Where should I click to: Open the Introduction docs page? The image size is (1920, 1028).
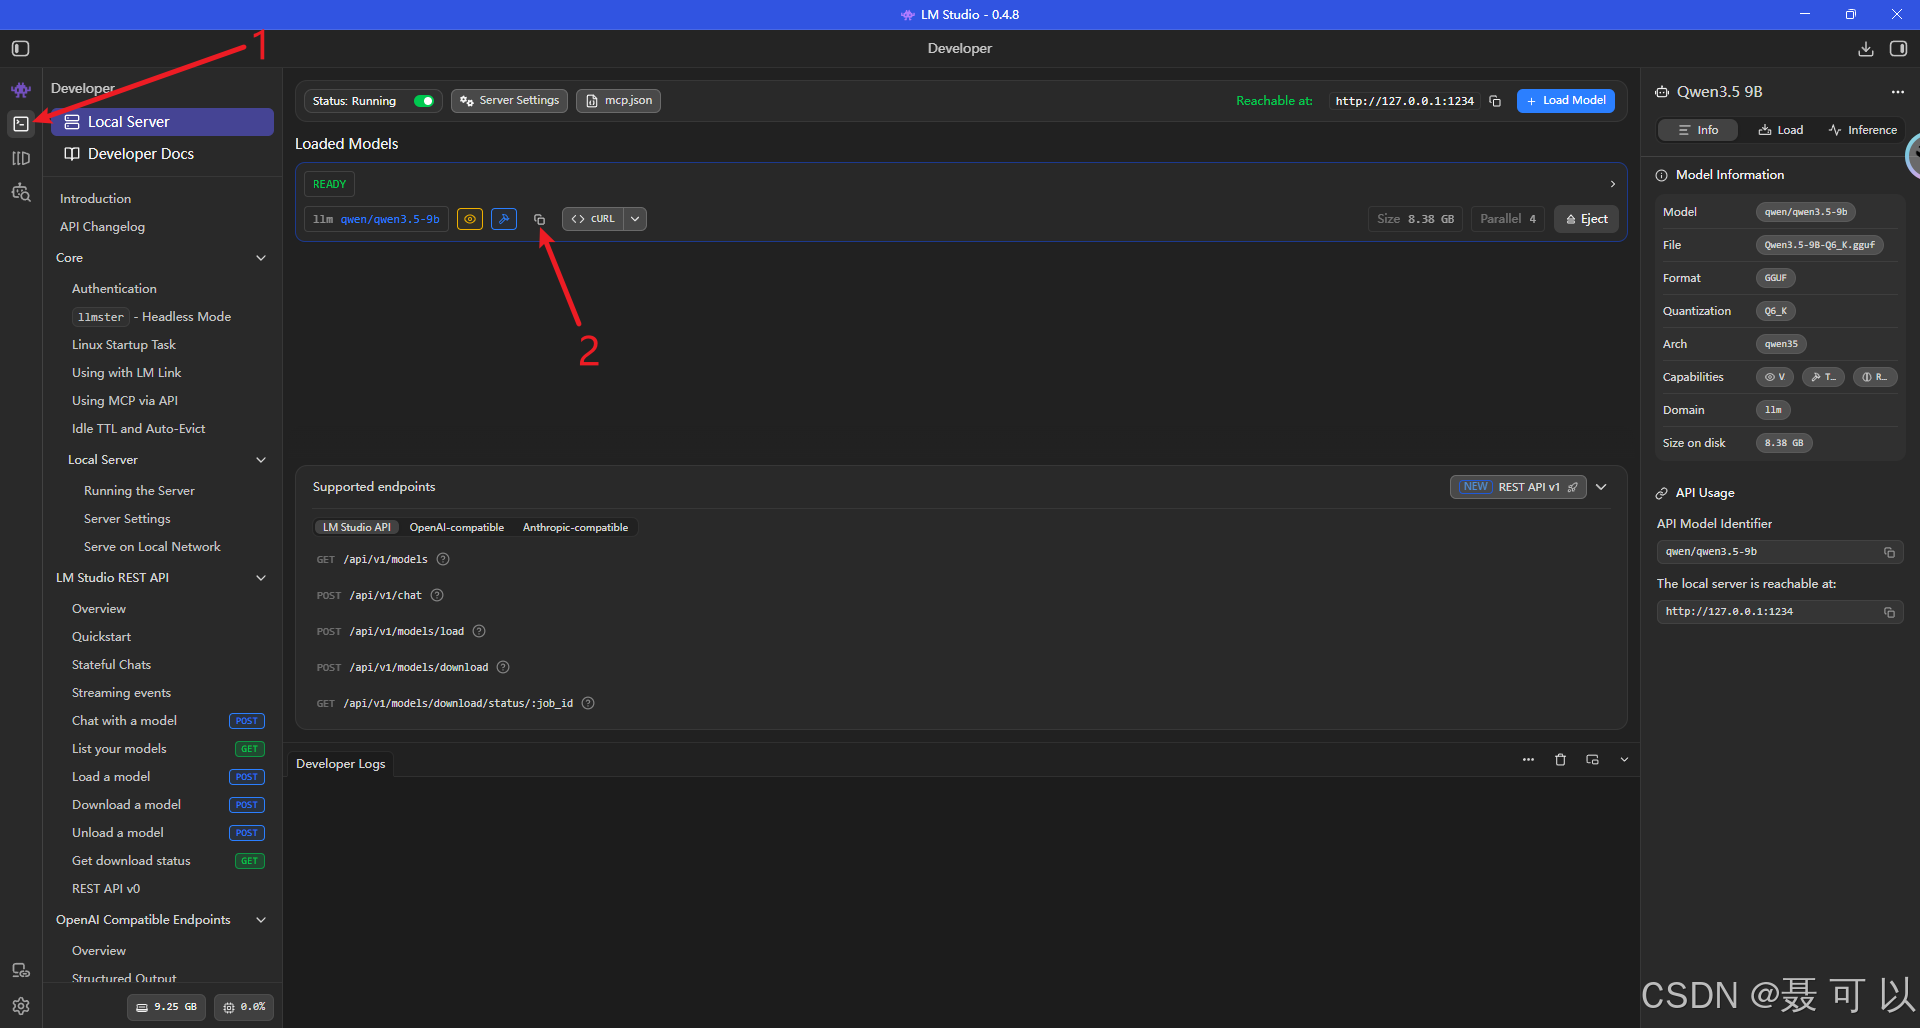(95, 199)
